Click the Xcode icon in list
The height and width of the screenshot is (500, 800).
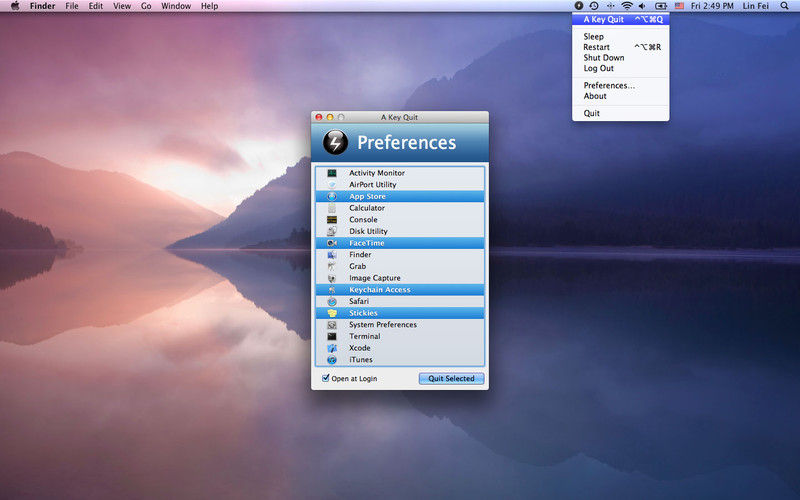point(332,348)
